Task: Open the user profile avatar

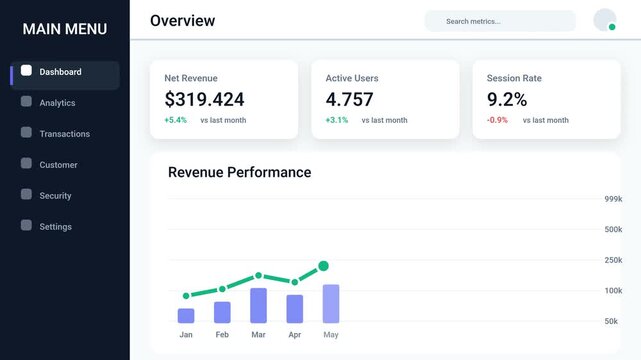Action: pos(605,20)
